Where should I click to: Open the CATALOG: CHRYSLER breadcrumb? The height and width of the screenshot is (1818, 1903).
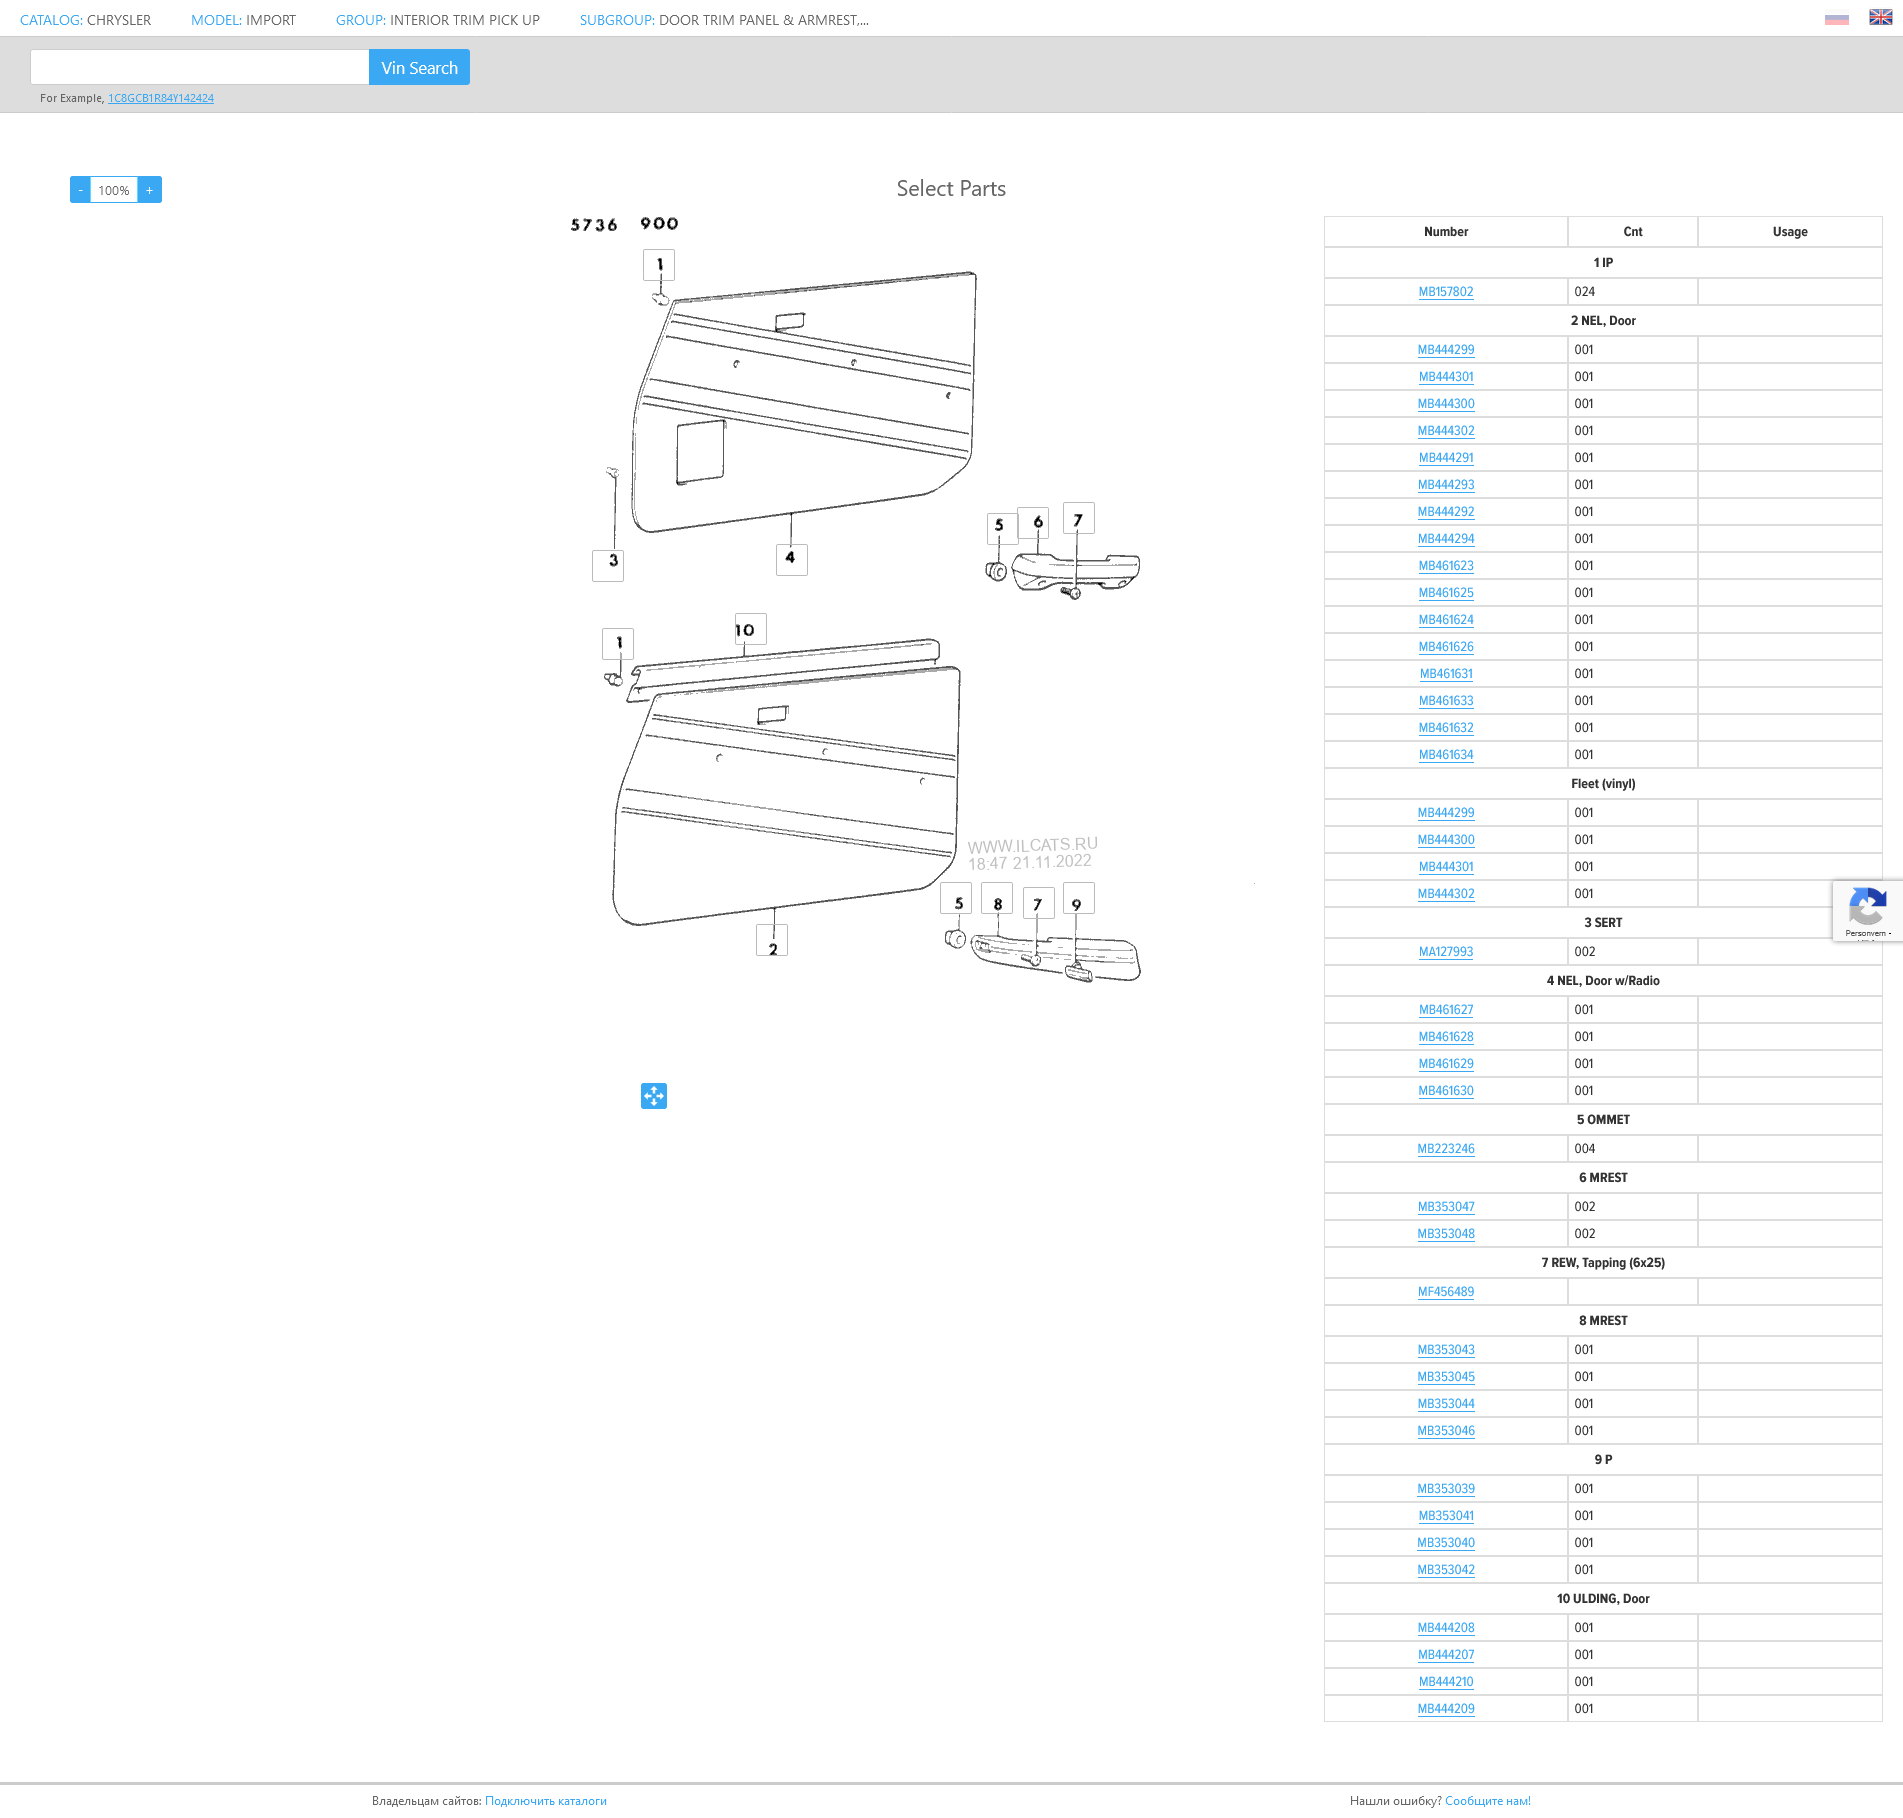[85, 20]
